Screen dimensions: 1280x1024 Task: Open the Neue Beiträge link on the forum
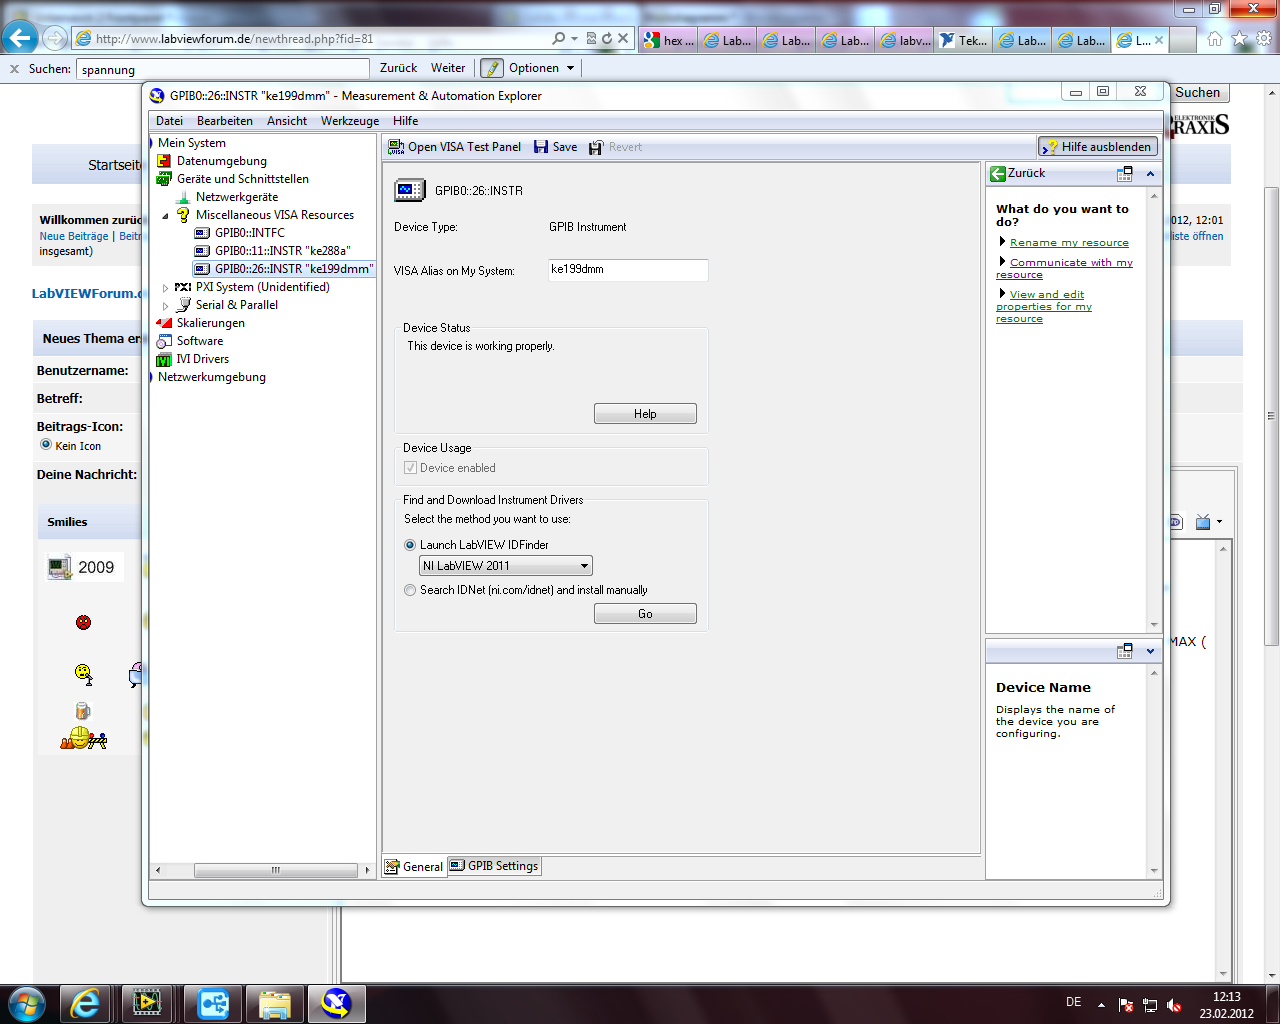click(74, 236)
